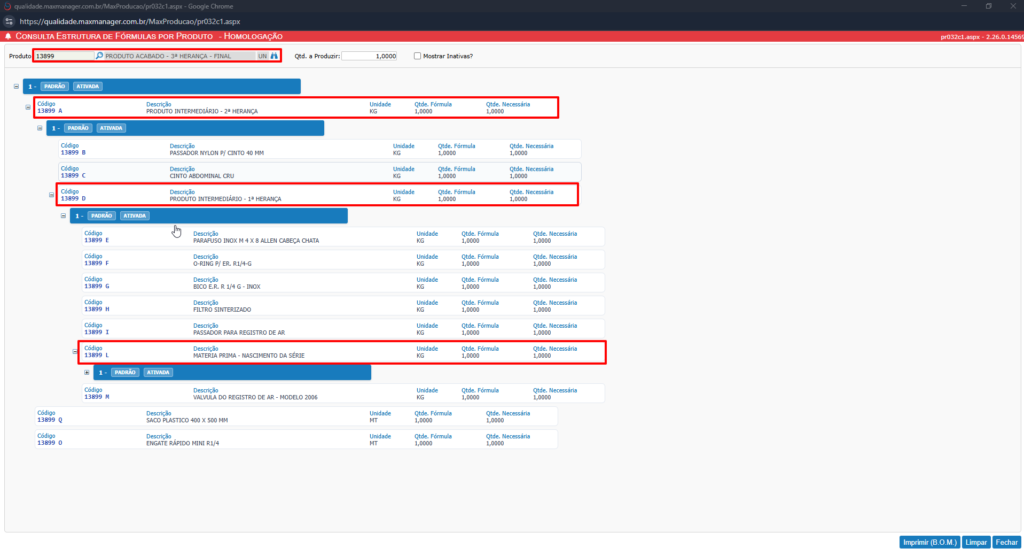The height and width of the screenshot is (556, 1024).
Task: Click the binoculars search icon beside product field
Action: pyautogui.click(x=274, y=56)
